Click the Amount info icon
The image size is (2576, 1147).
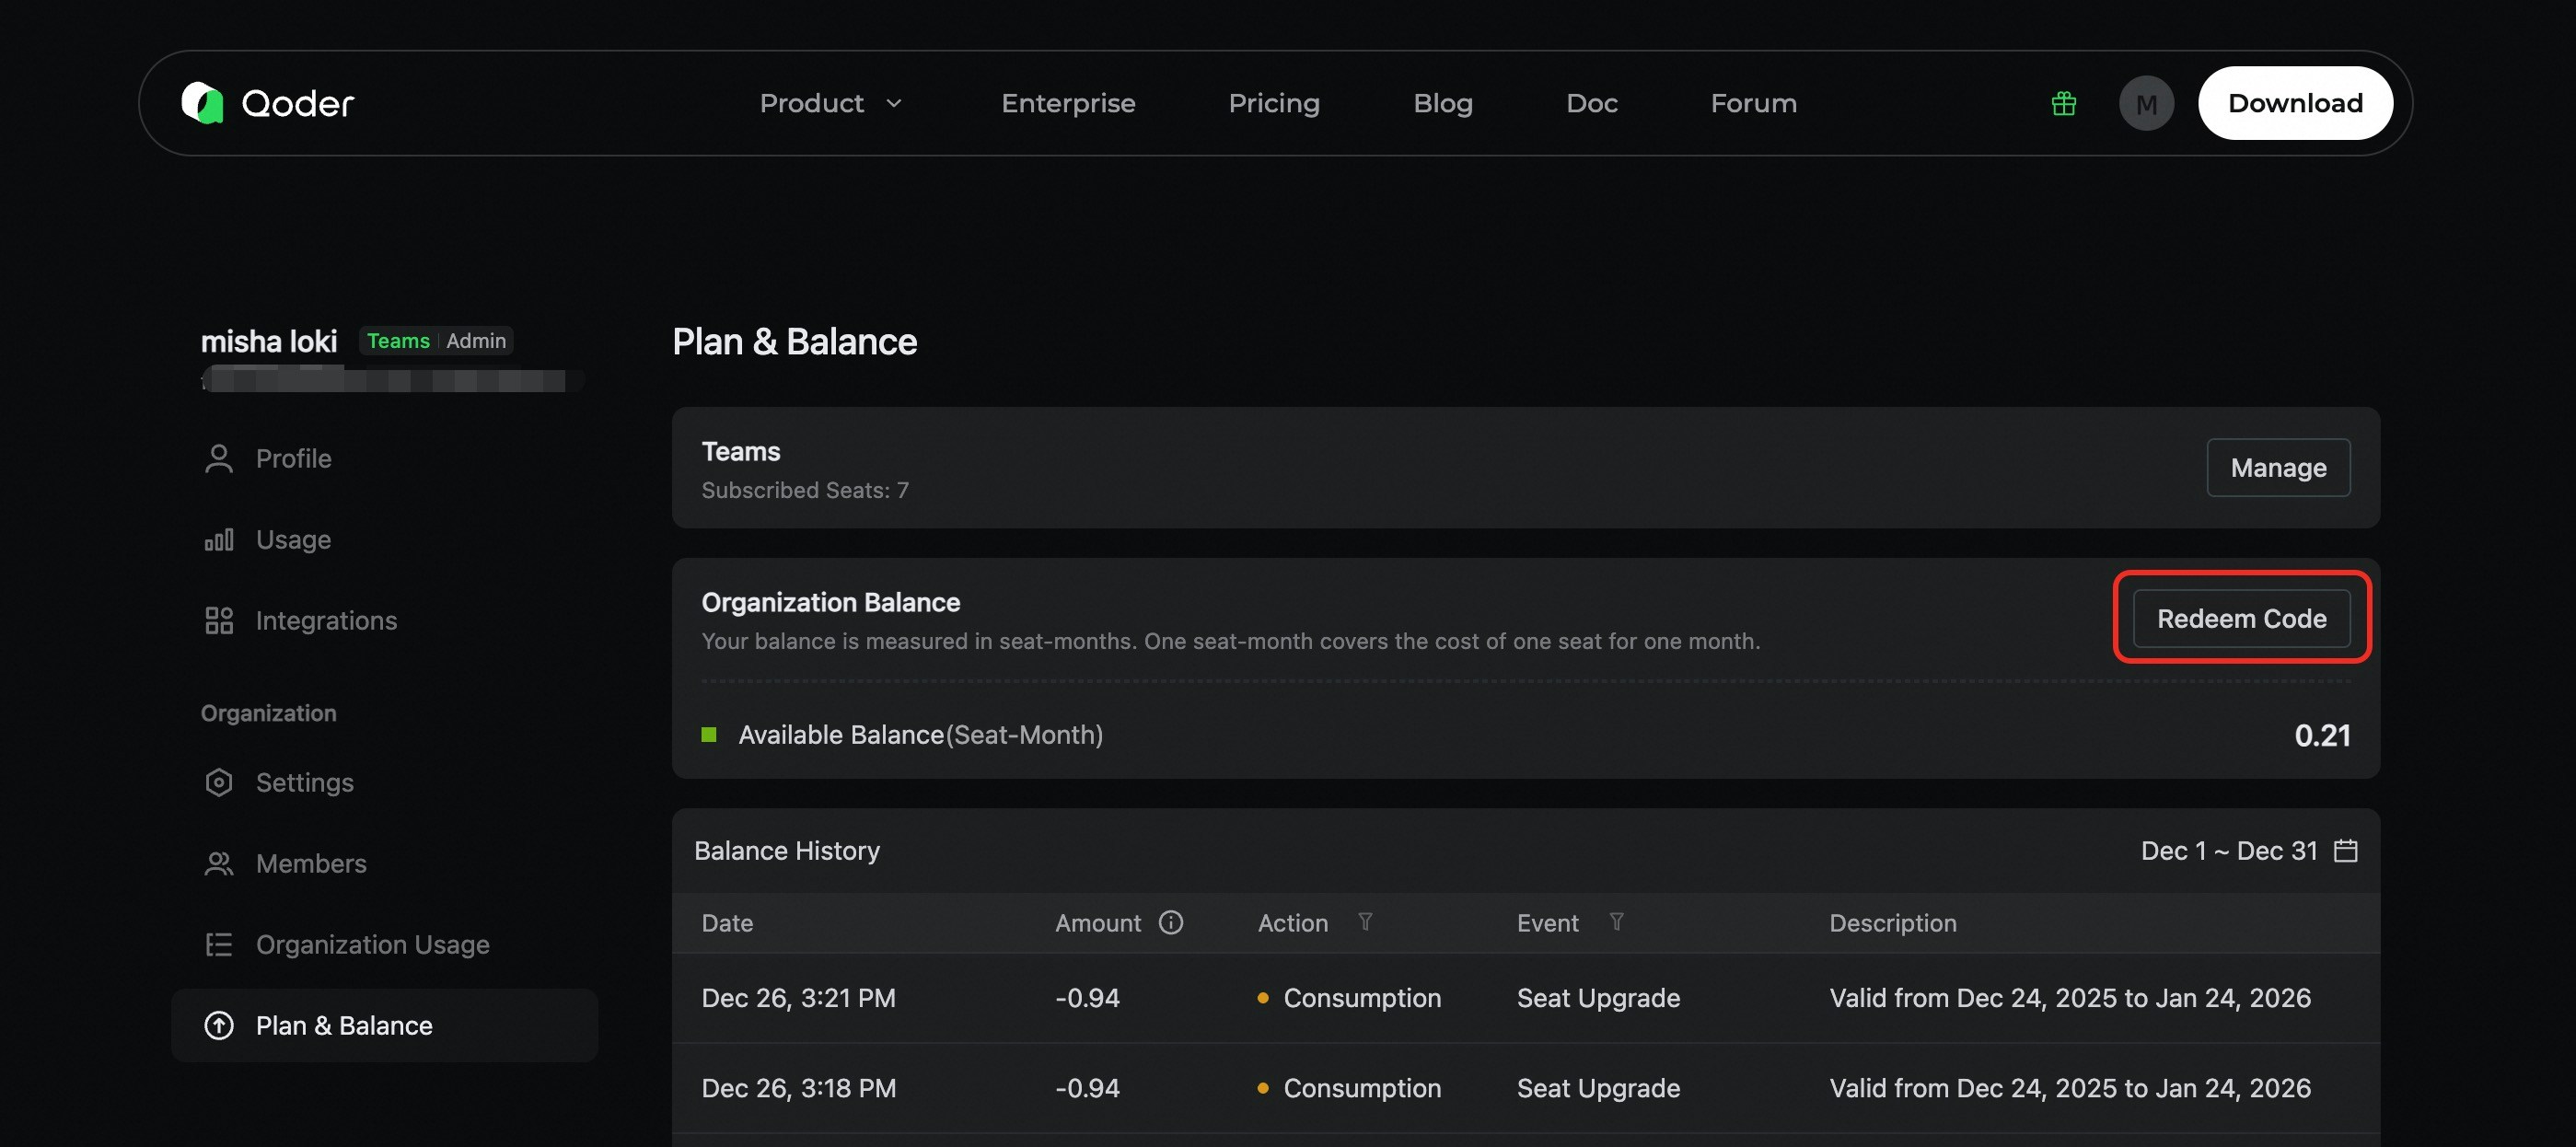[1170, 922]
